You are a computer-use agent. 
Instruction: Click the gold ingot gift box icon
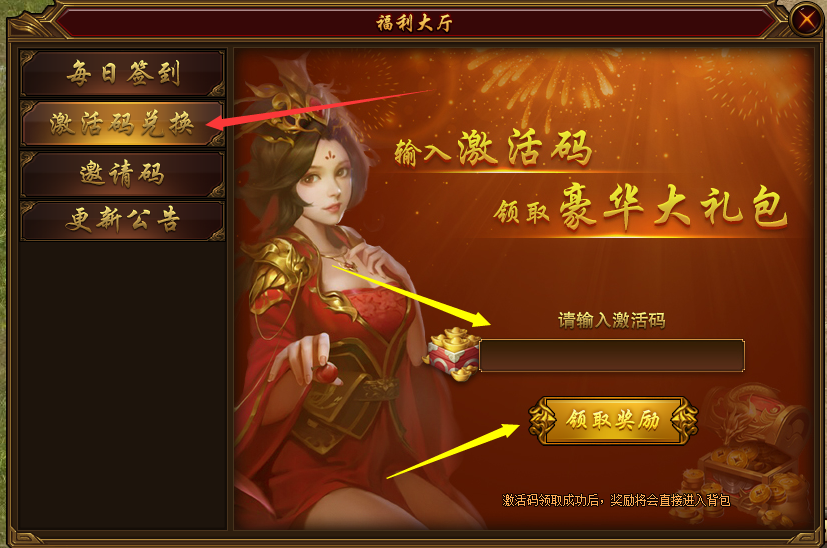coord(451,354)
